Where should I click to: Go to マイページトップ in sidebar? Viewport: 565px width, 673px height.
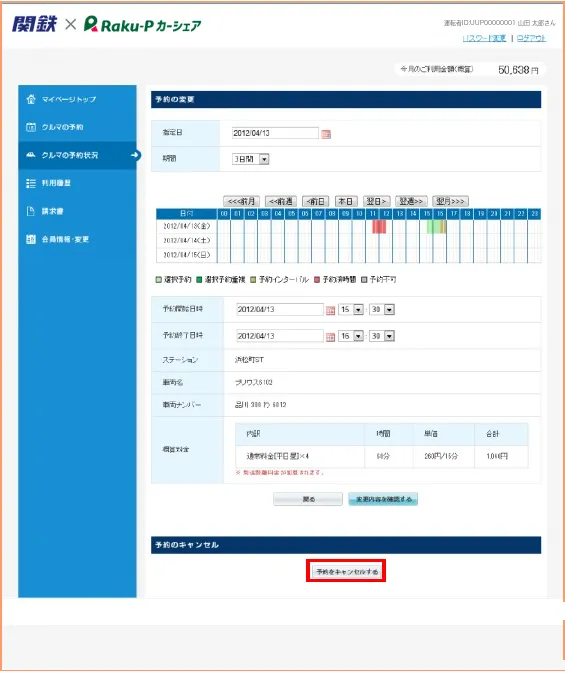tap(77, 99)
